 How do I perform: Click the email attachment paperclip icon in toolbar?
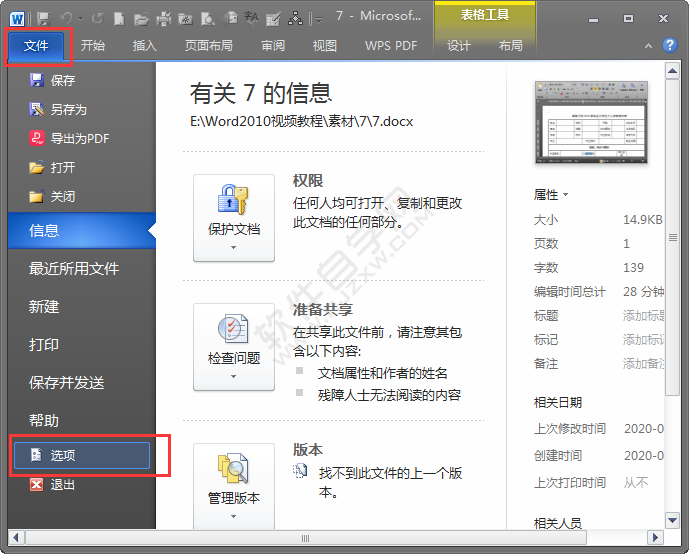(229, 18)
